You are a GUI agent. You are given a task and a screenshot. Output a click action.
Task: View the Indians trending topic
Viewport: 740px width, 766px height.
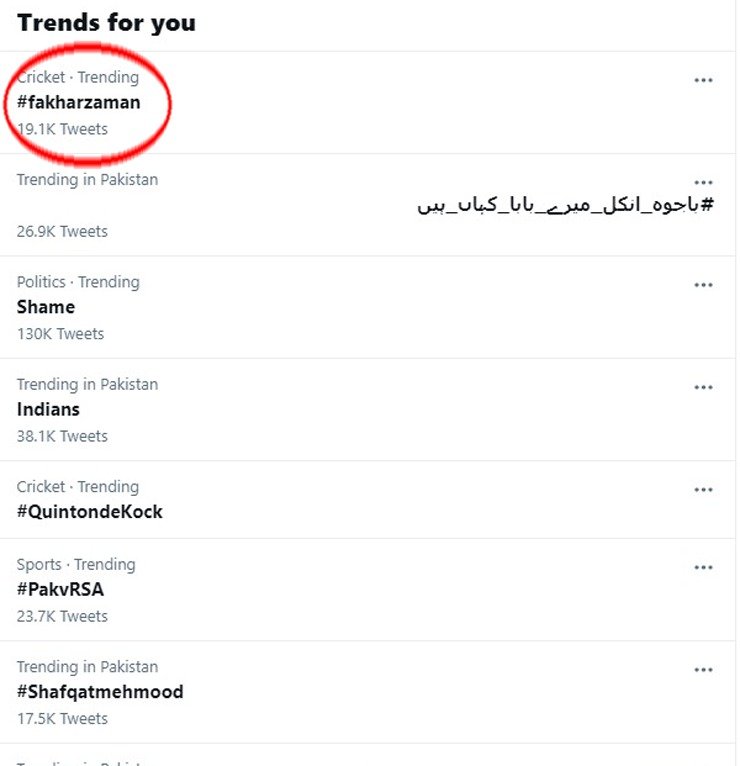[x=48, y=409]
